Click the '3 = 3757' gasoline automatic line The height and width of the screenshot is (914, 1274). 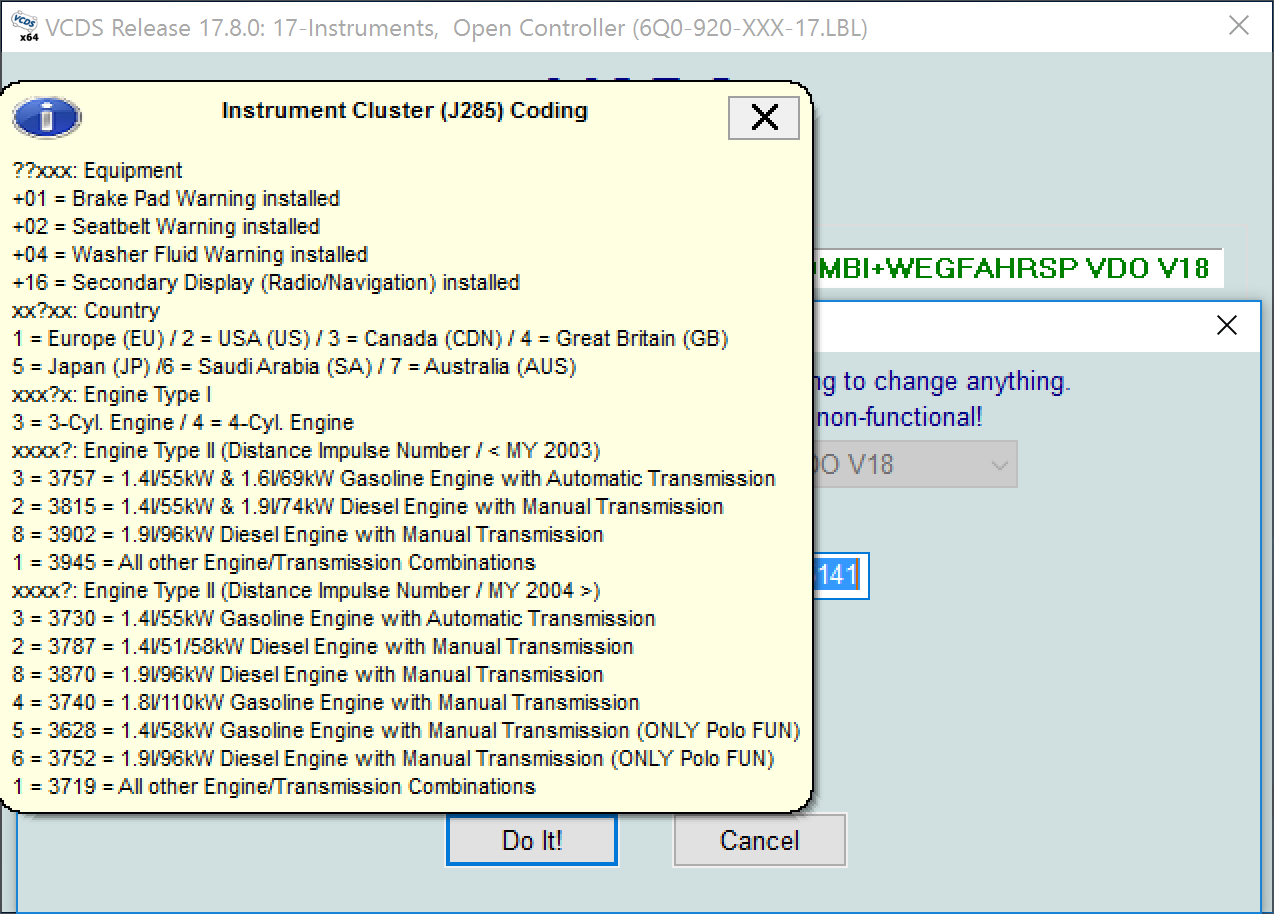394,479
